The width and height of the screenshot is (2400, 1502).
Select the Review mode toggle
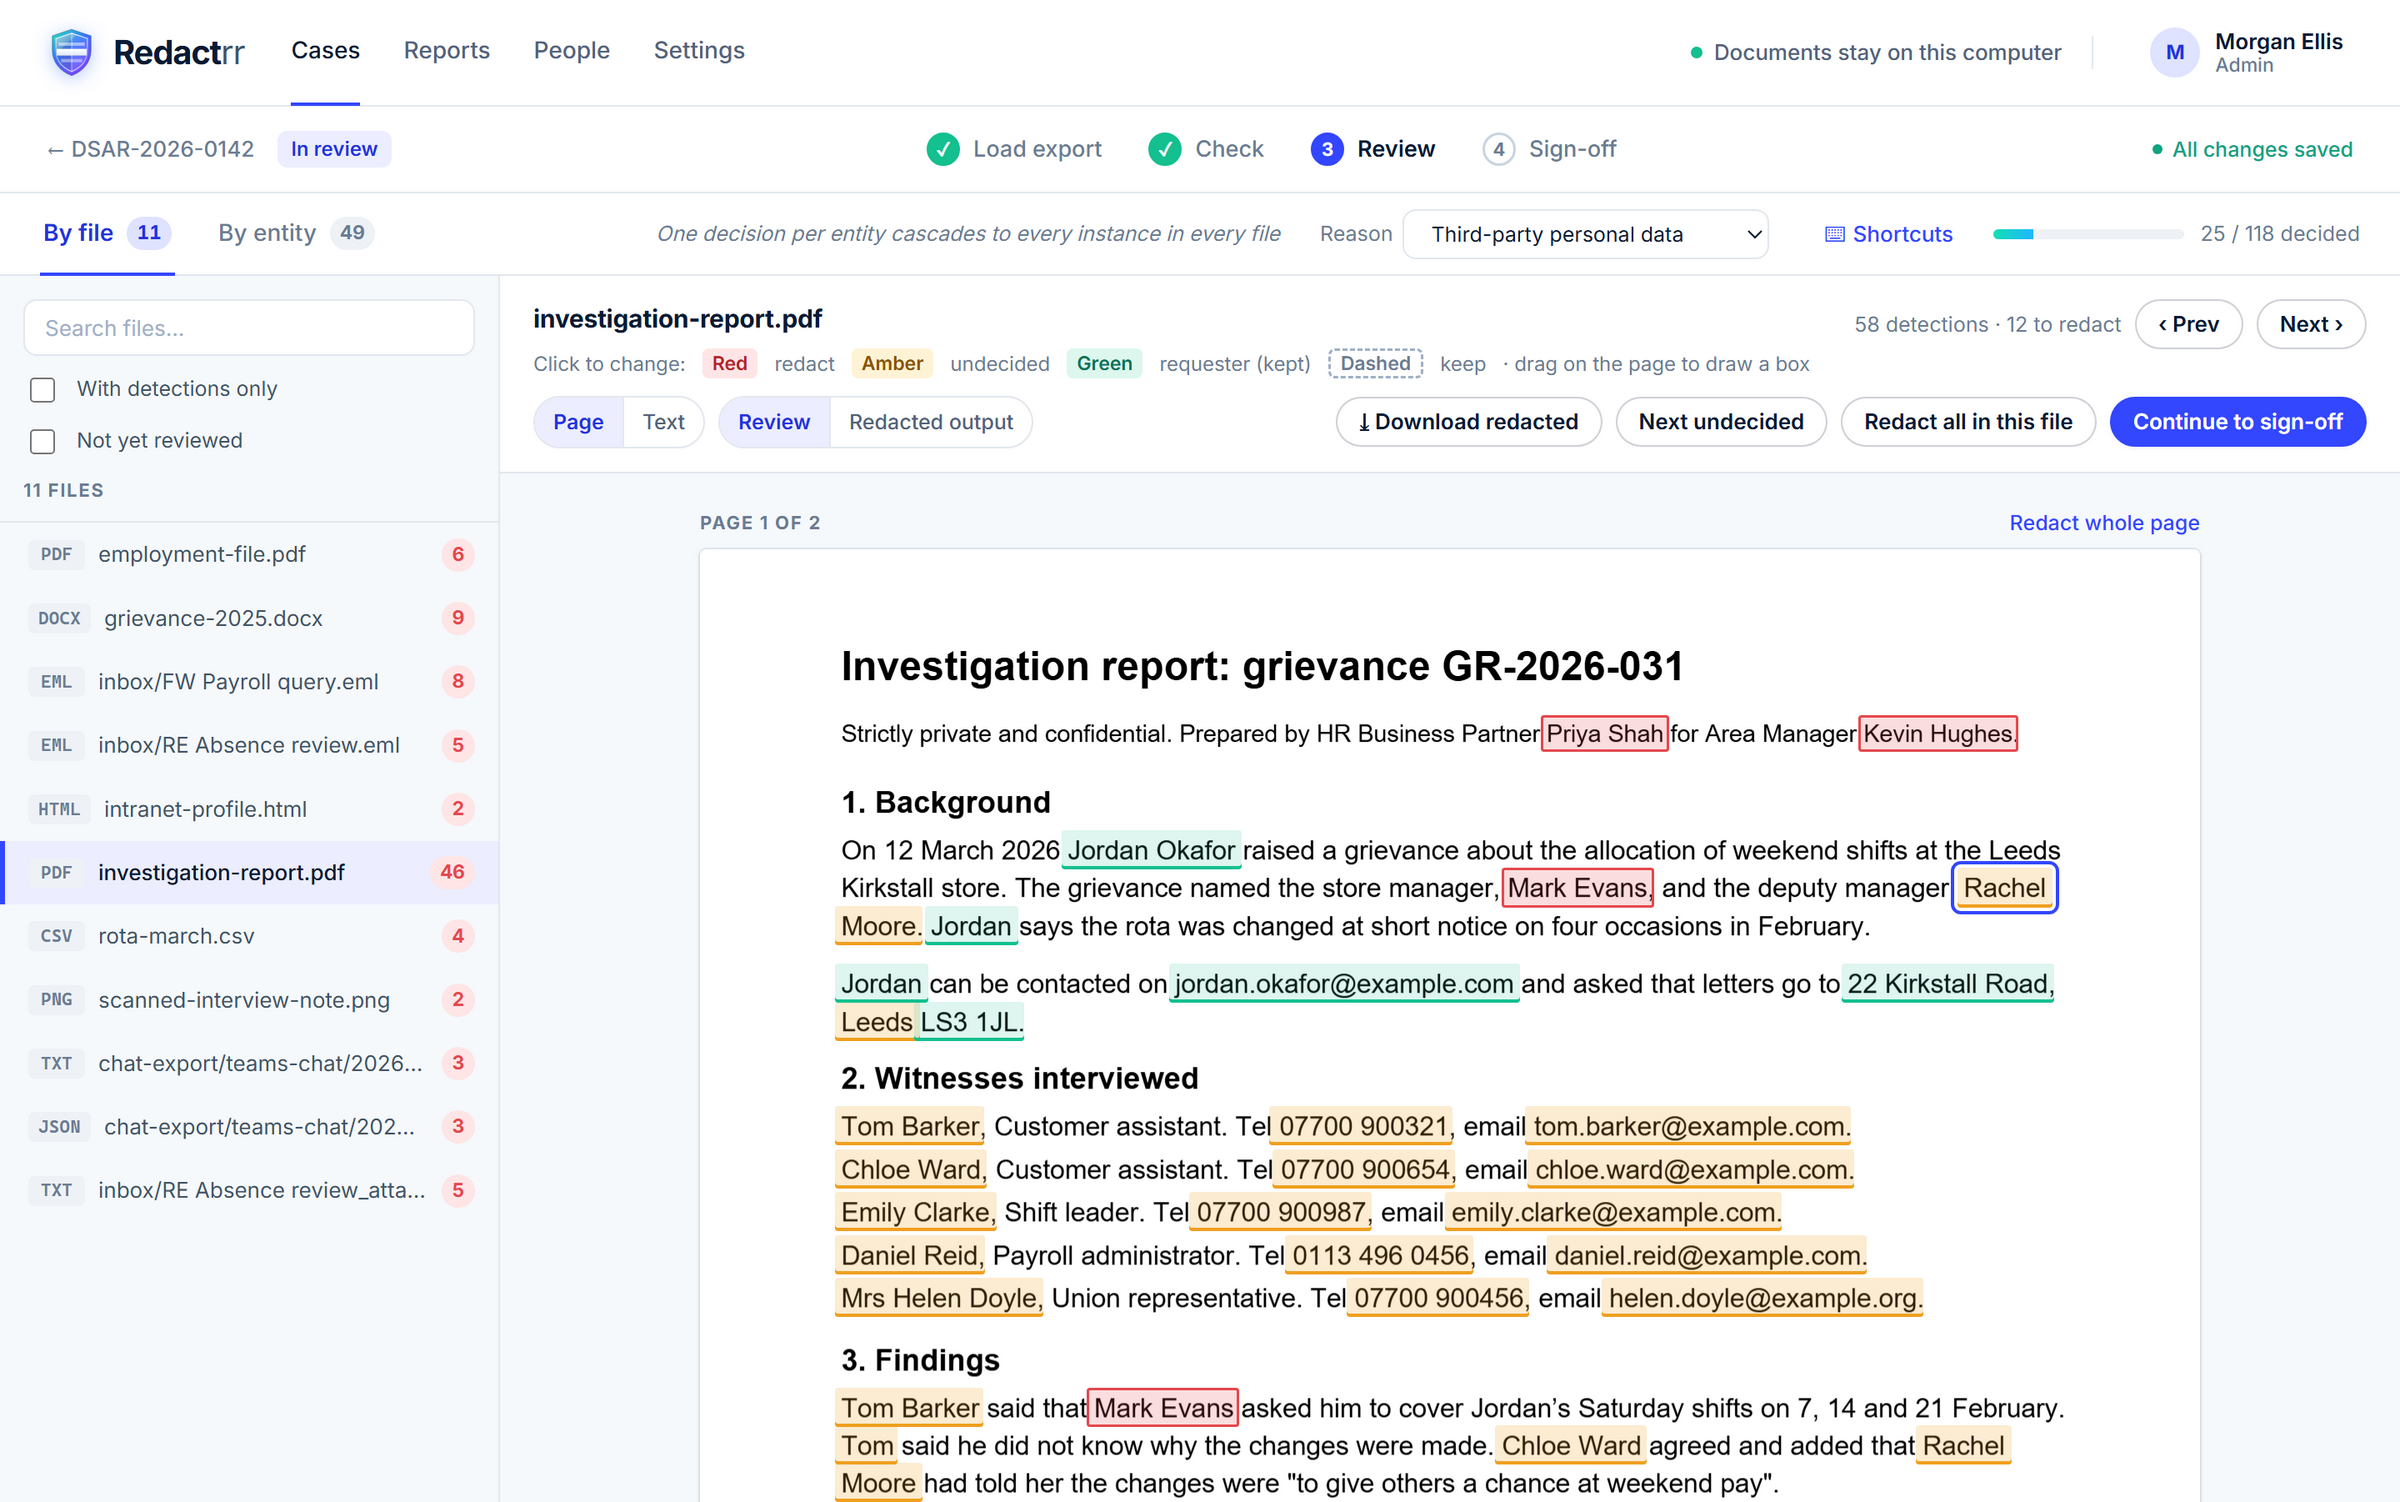click(x=774, y=422)
